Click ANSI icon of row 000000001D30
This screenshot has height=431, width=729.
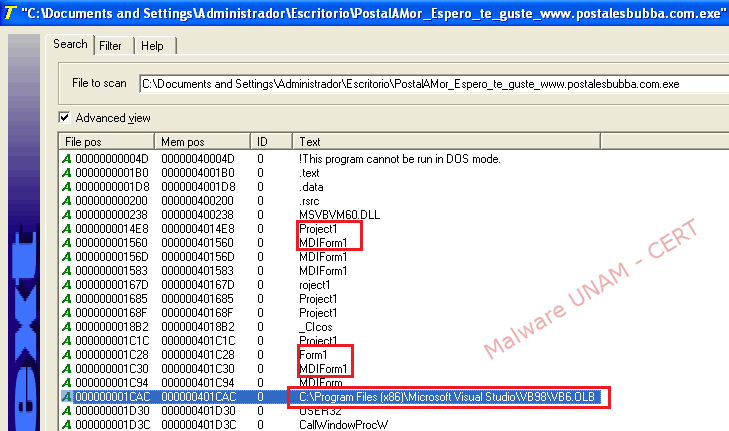point(67,411)
